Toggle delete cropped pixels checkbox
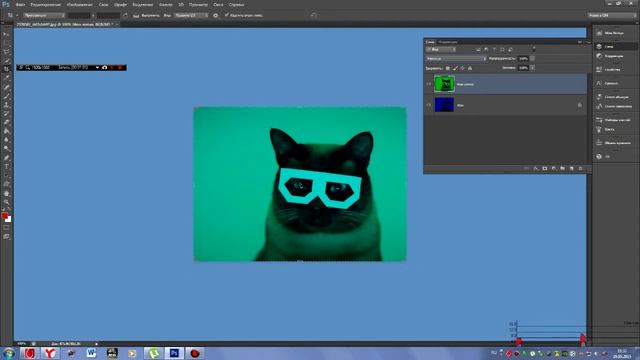Viewport: 640px width, 360px height. click(x=227, y=16)
